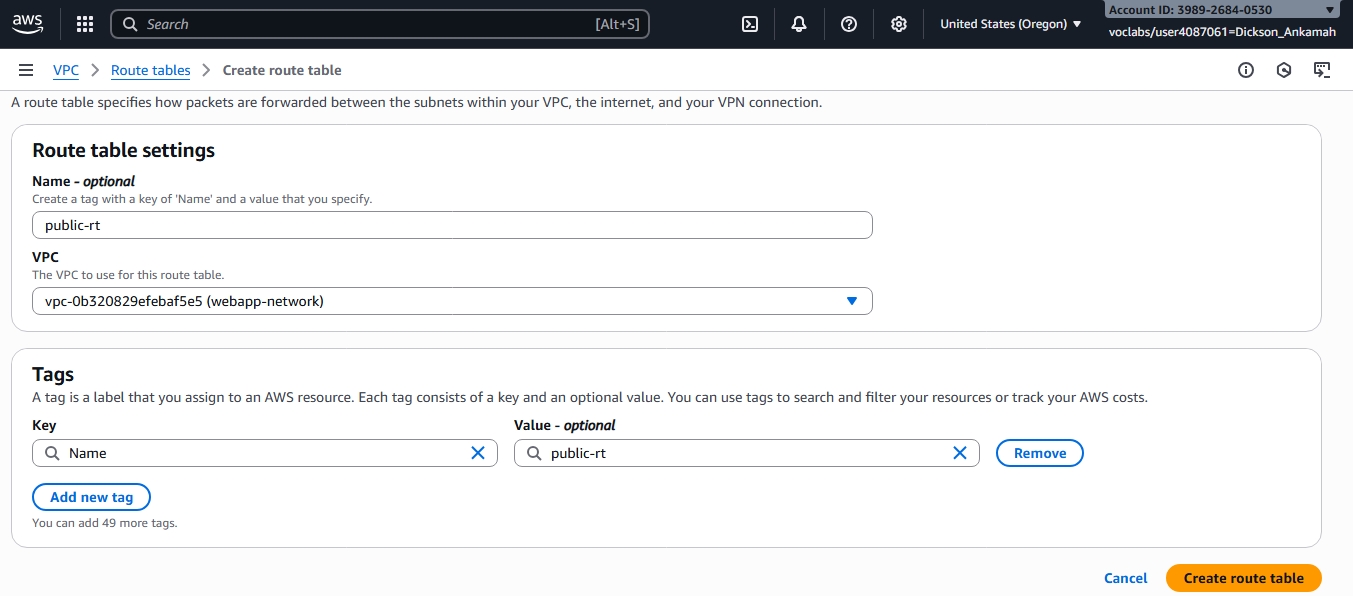Open the United States (Oregon) region selector
Screen dimensions: 1353x596
[1010, 24]
